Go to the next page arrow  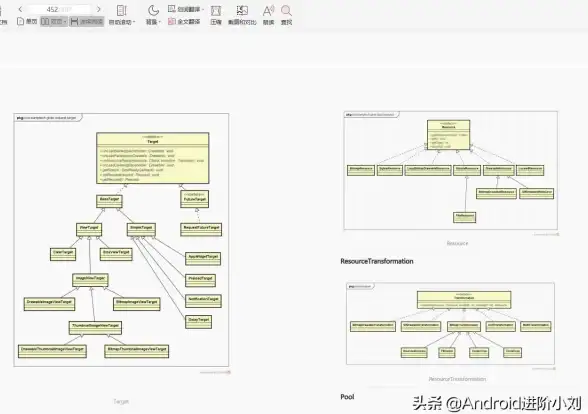(x=99, y=9)
